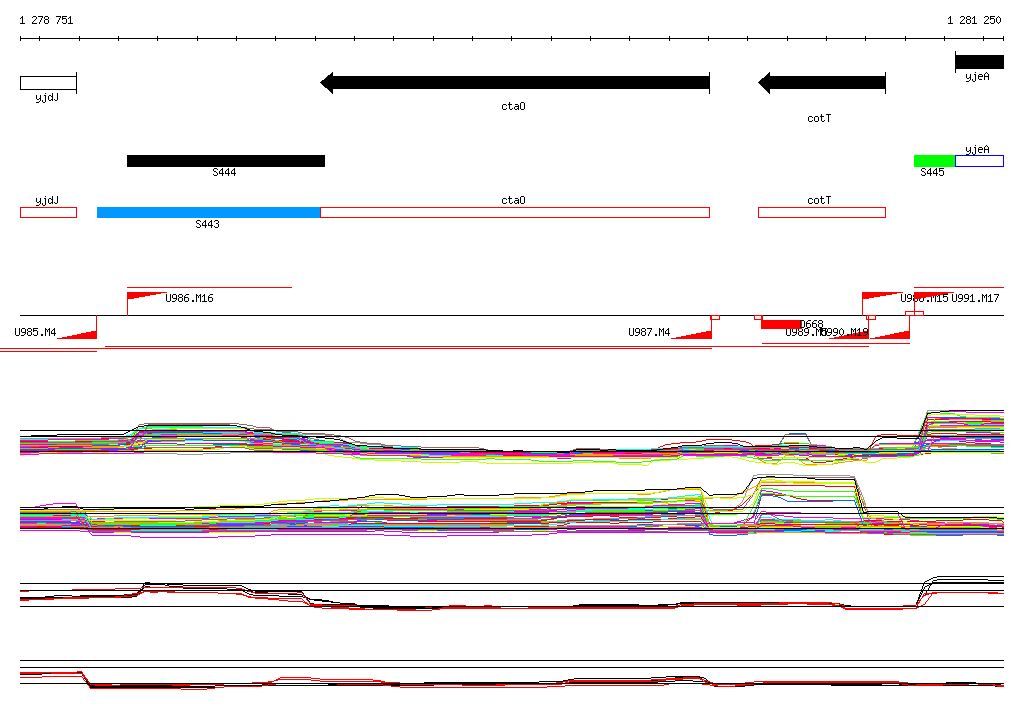This screenshot has width=1024, height=714.
Task: Click the S444 label text
Action: point(224,172)
